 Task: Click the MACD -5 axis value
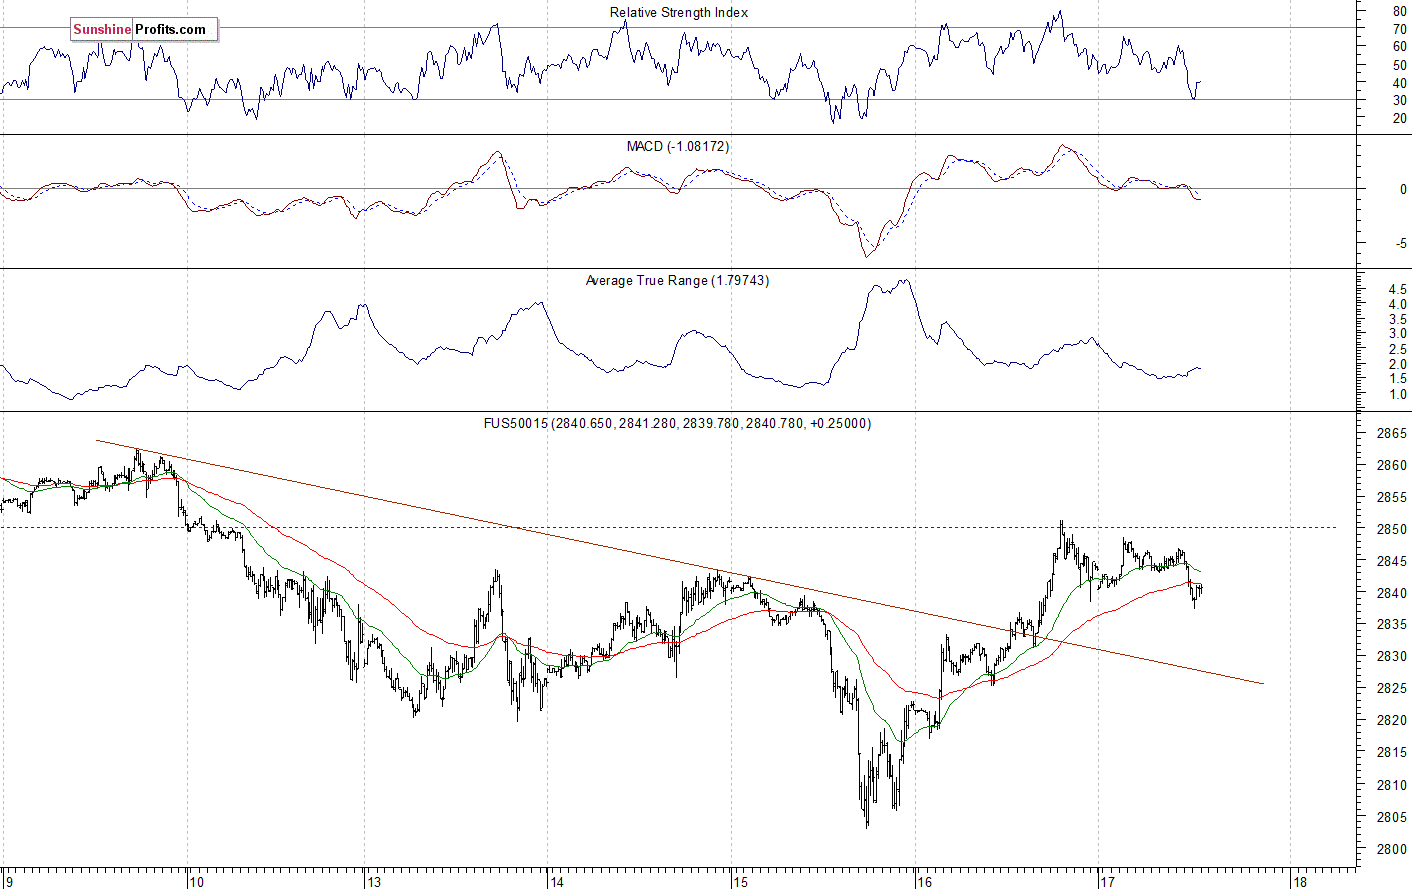[1401, 243]
